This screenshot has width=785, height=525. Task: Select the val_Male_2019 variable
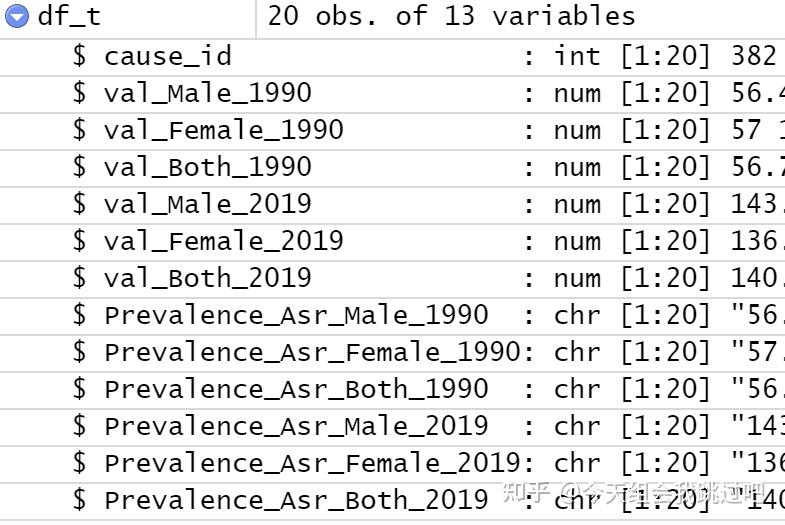207,204
